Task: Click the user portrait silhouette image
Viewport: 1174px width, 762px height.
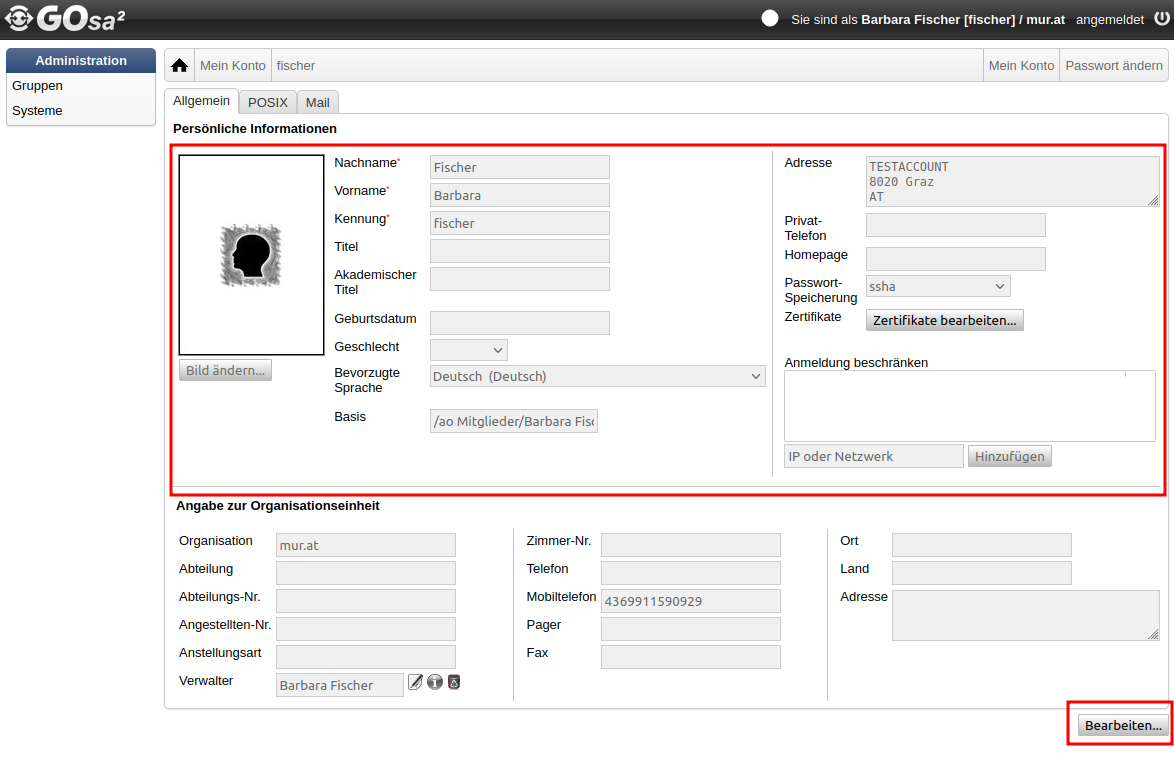Action: (251, 255)
